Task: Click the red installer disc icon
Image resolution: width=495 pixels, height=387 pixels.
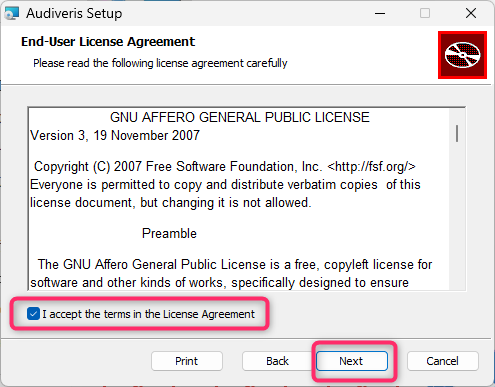Action: coord(462,55)
